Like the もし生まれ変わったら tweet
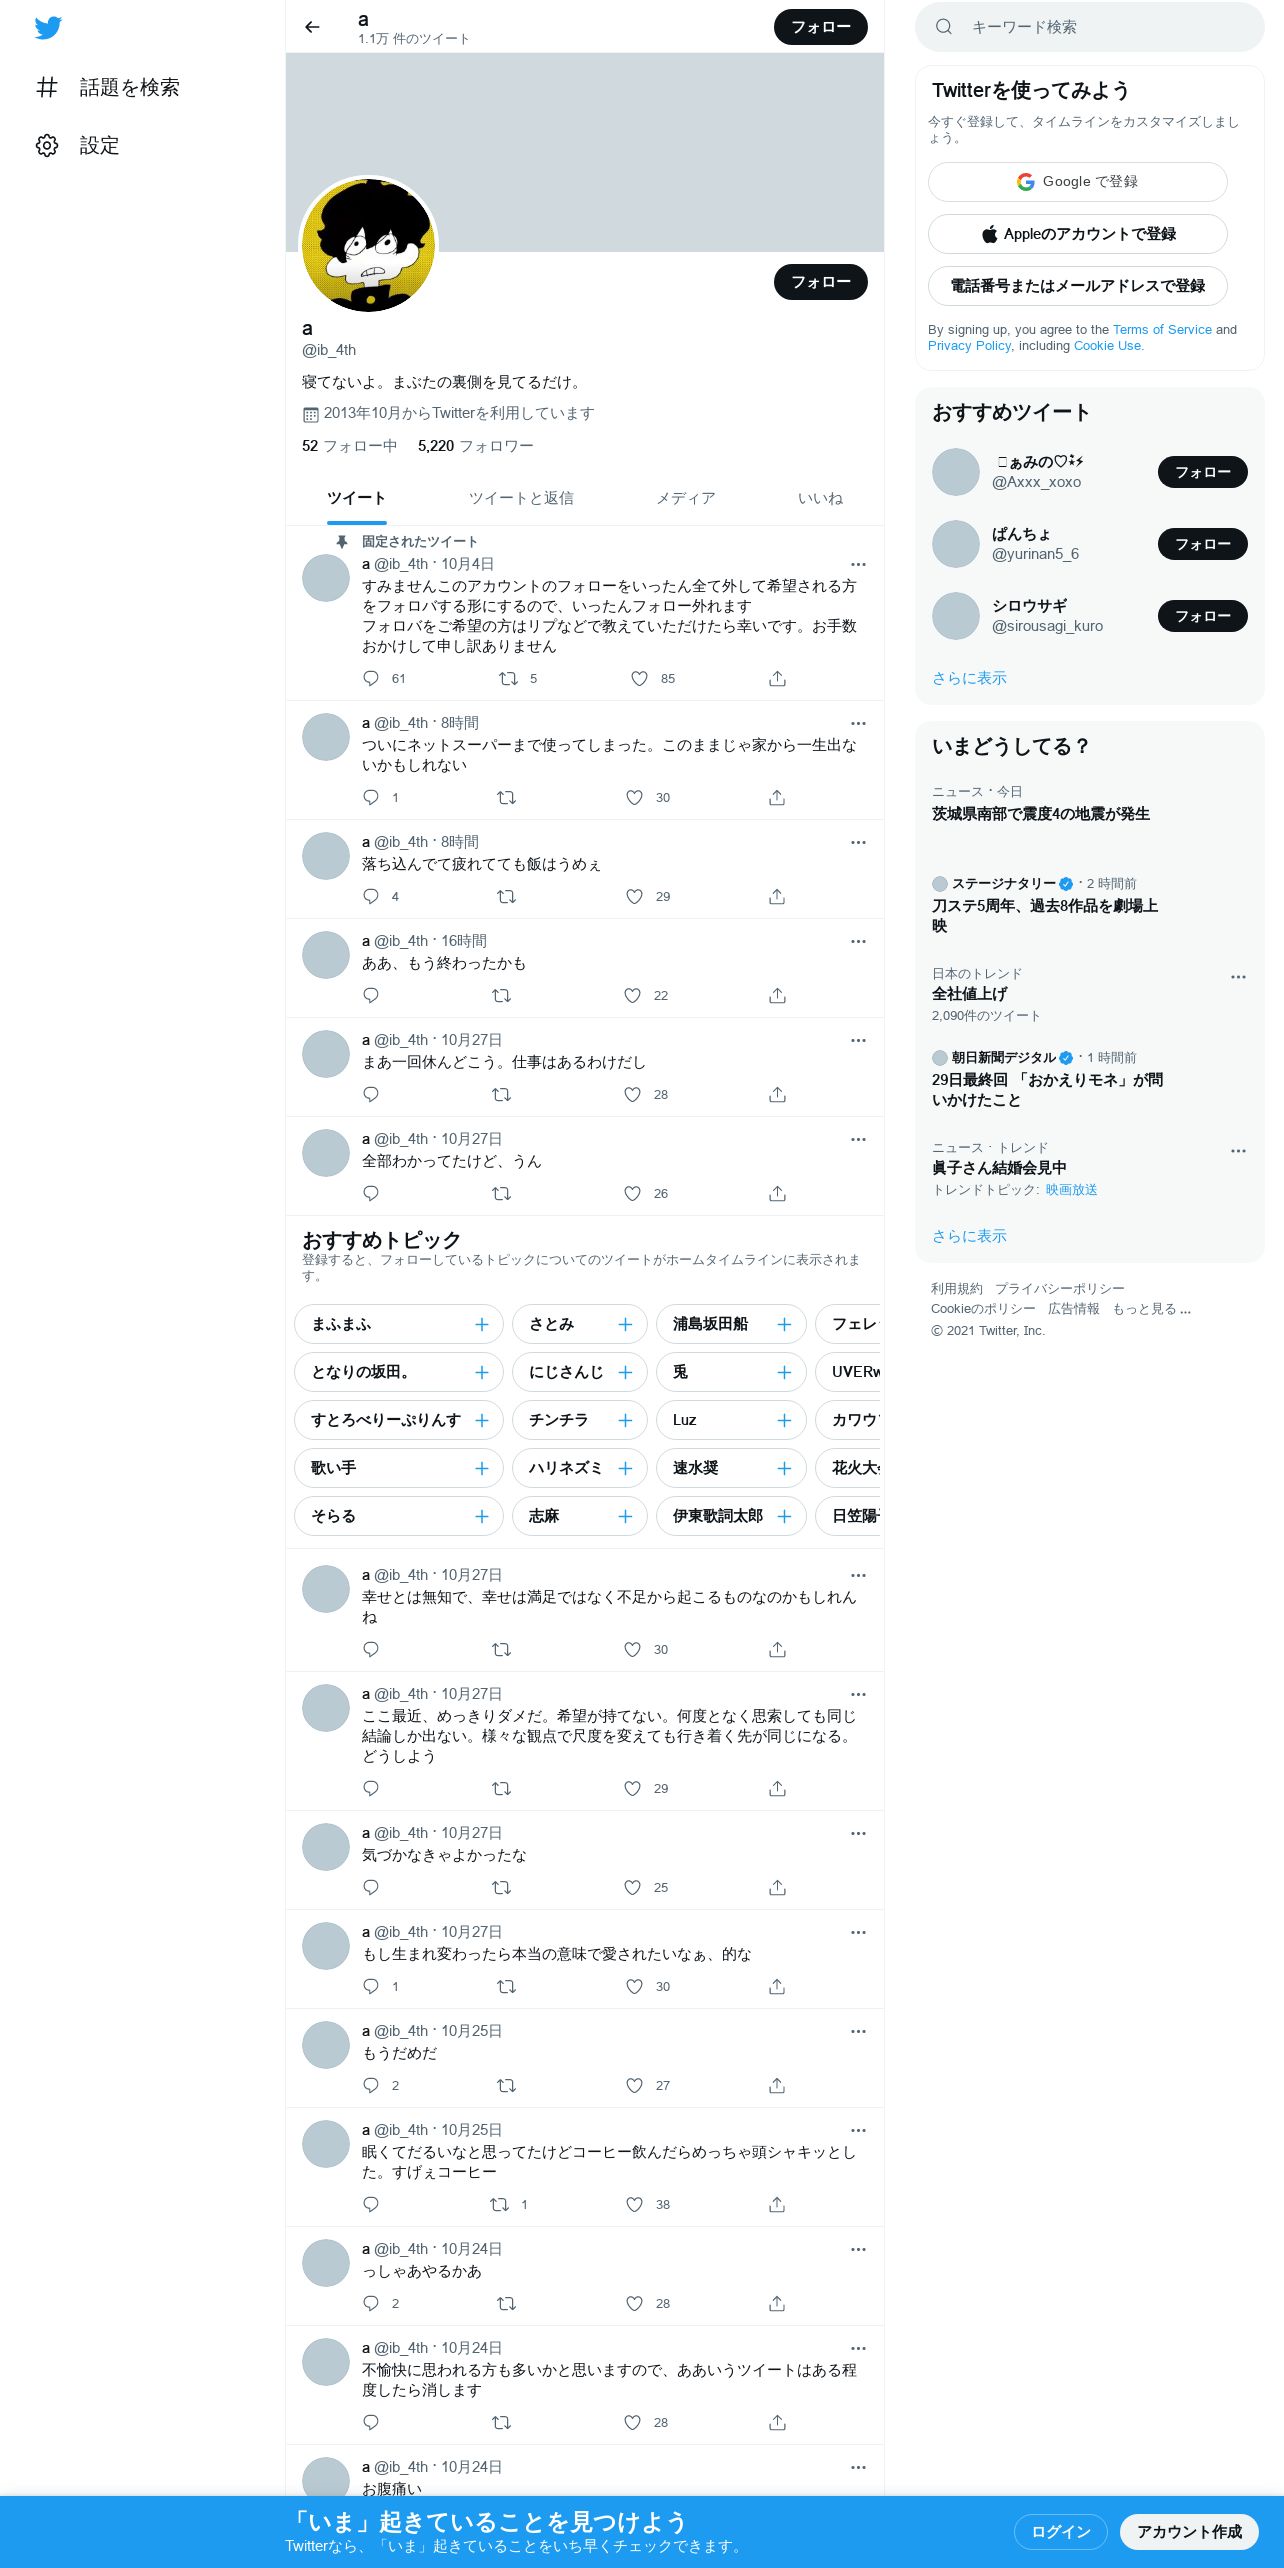 (634, 1986)
